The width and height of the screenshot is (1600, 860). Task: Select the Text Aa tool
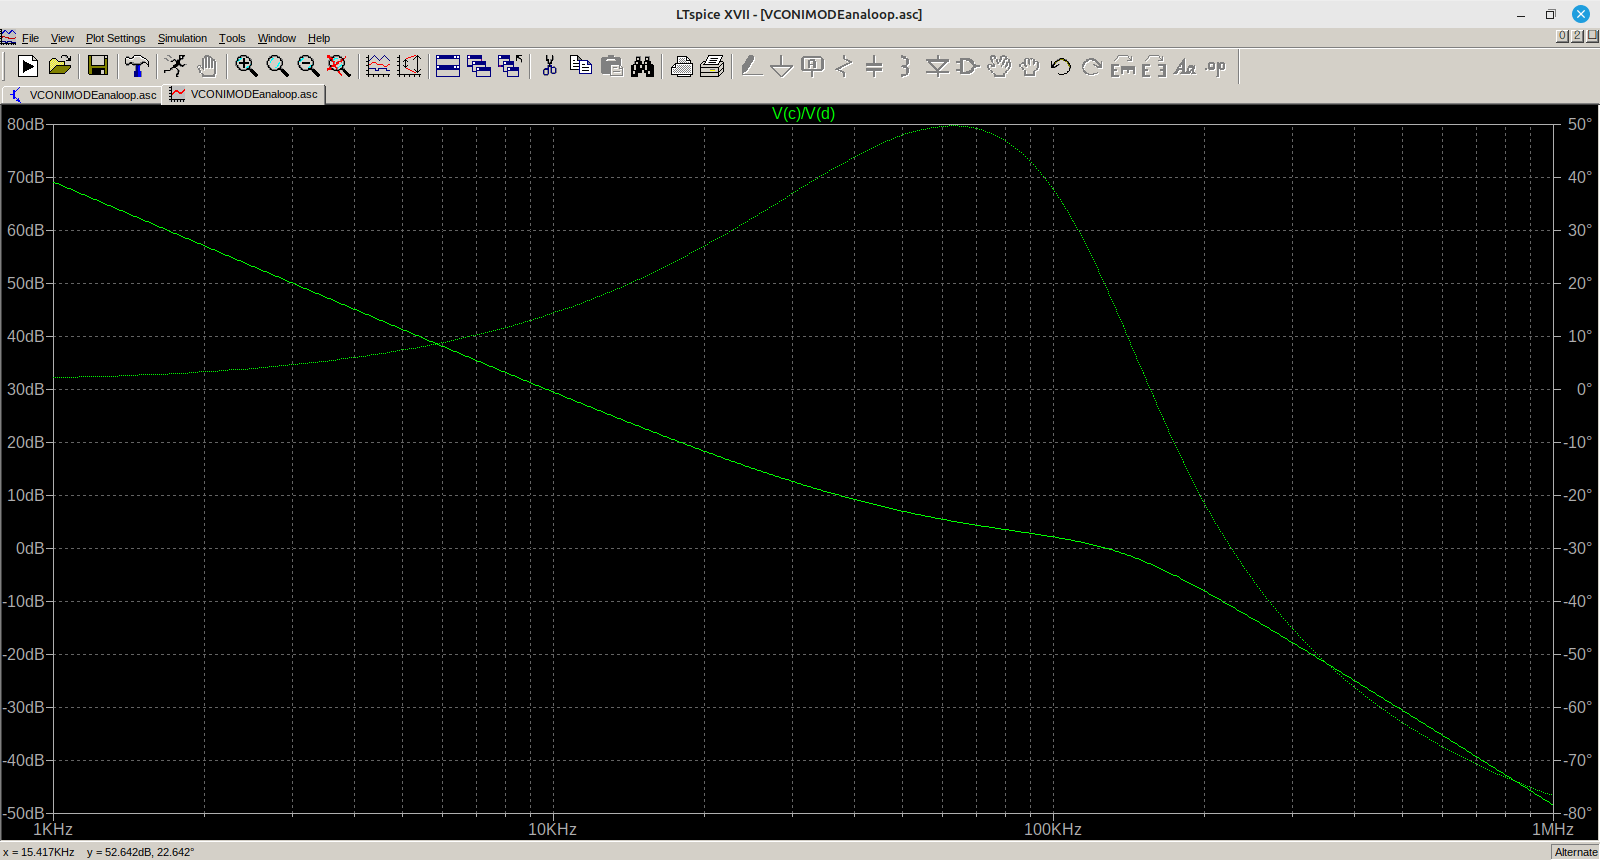coord(1185,66)
